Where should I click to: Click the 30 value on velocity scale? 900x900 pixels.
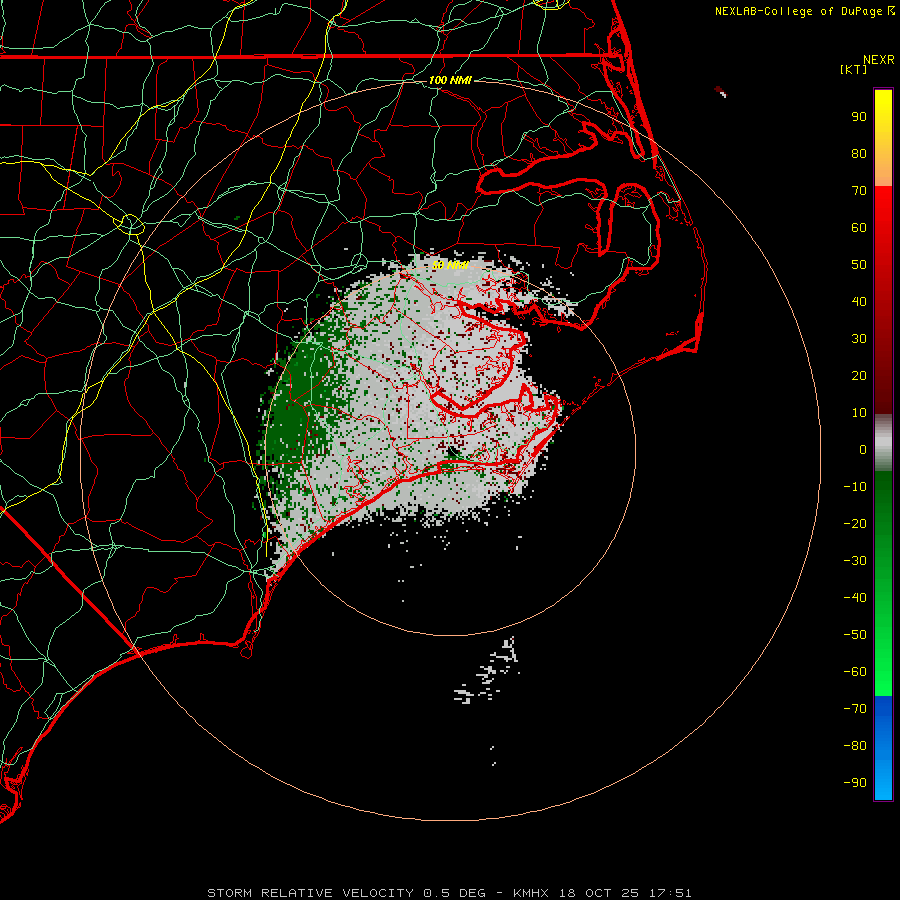[859, 339]
